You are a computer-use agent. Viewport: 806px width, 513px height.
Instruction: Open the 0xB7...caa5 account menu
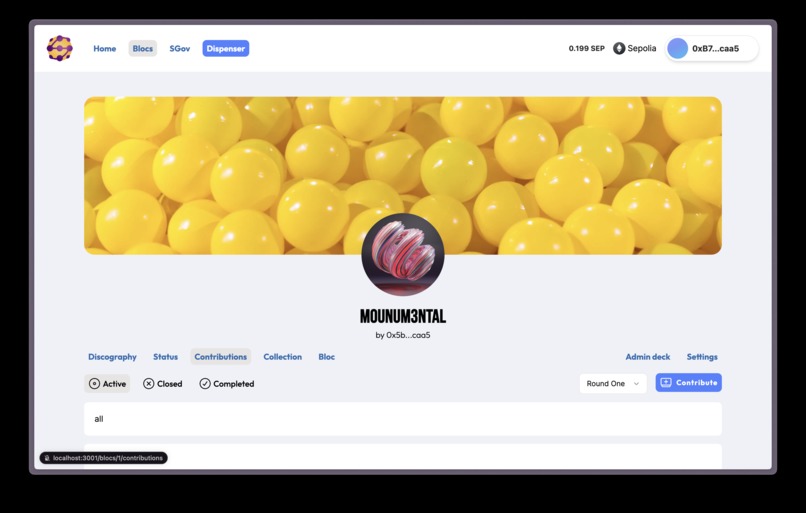pos(712,48)
